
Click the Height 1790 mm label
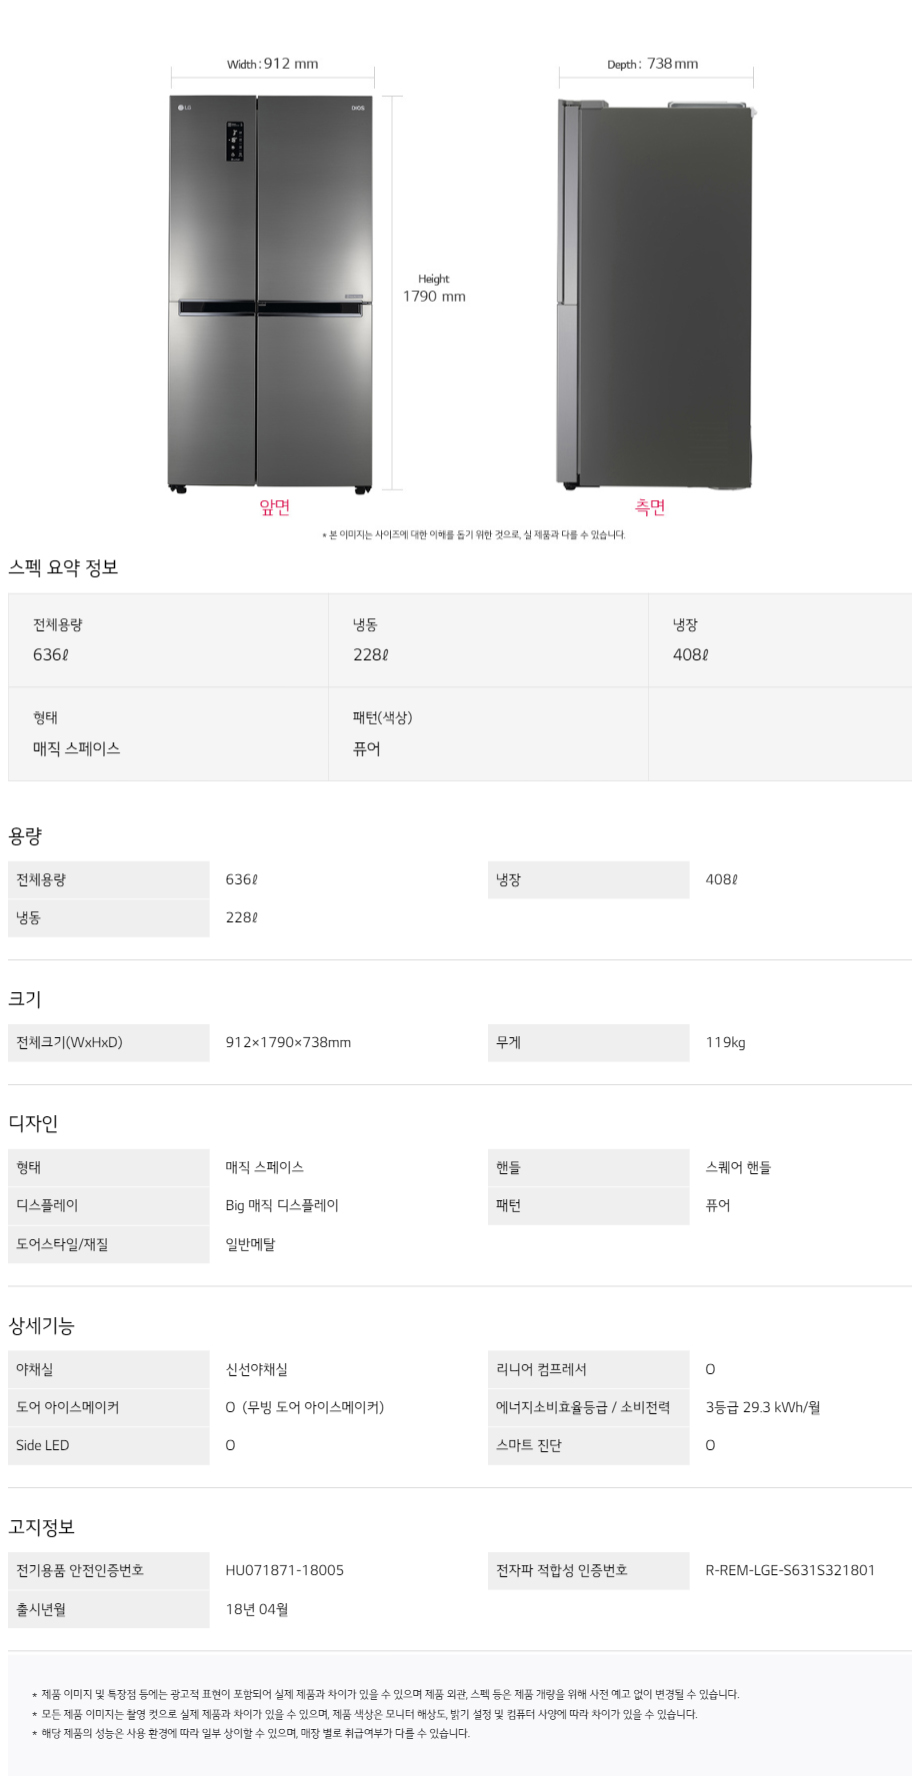pos(434,288)
